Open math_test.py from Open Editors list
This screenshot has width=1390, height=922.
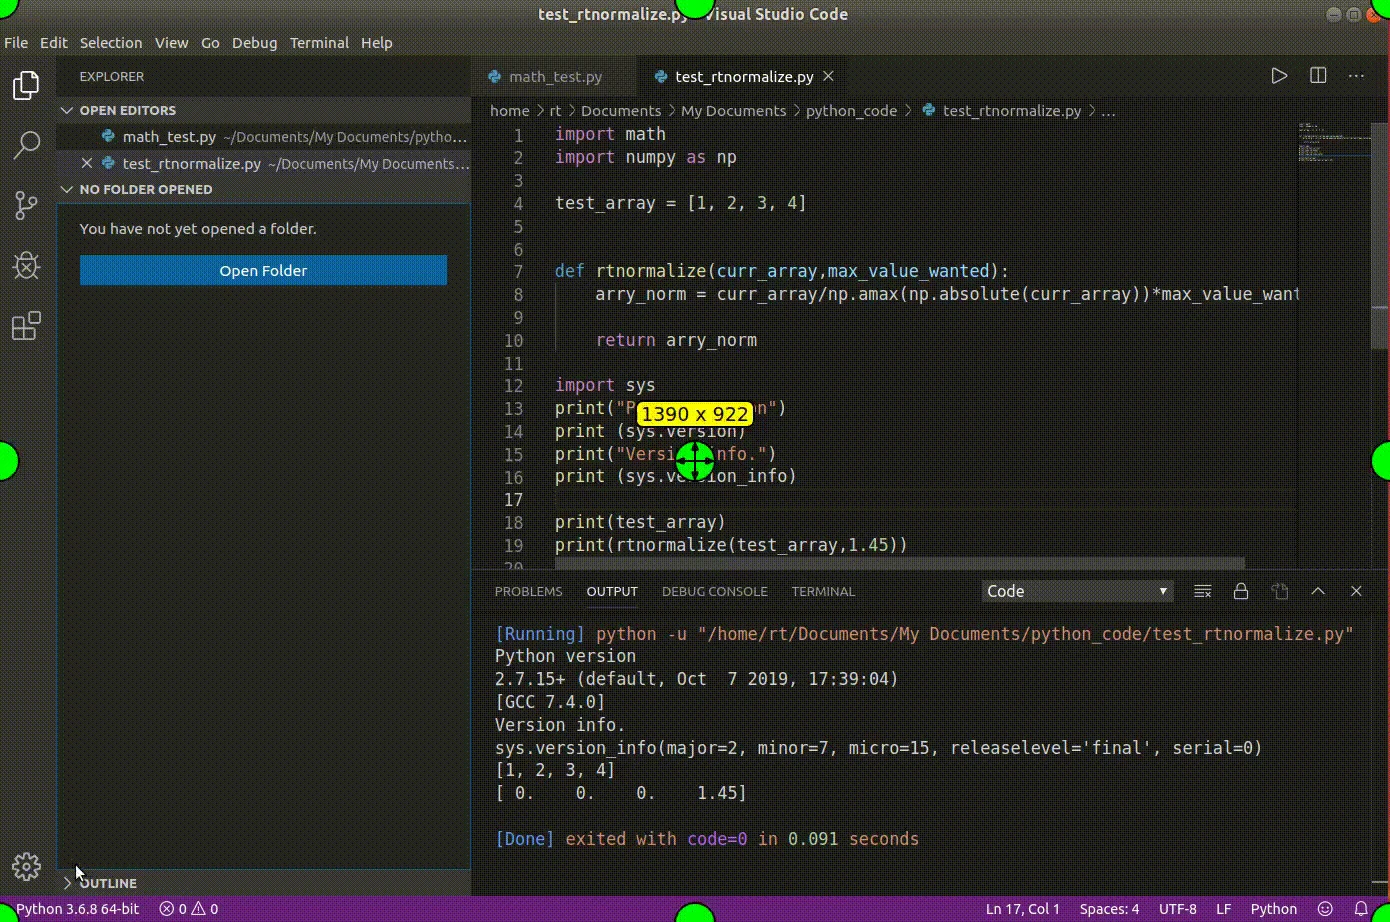coord(264,137)
